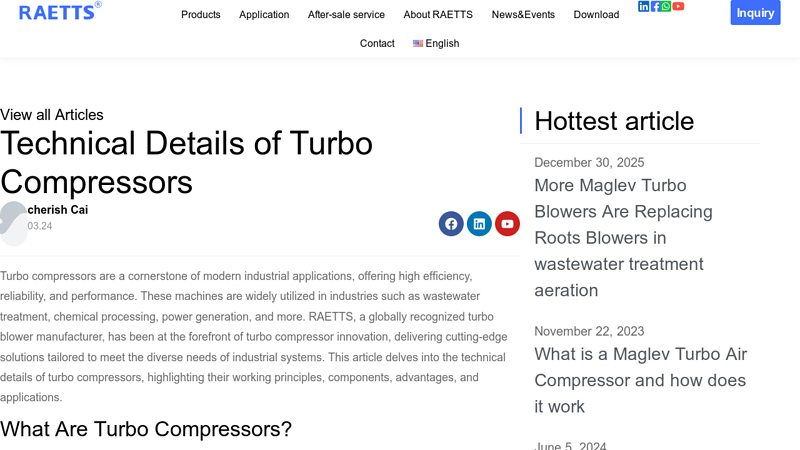Share article via round LinkedIn button

click(479, 223)
